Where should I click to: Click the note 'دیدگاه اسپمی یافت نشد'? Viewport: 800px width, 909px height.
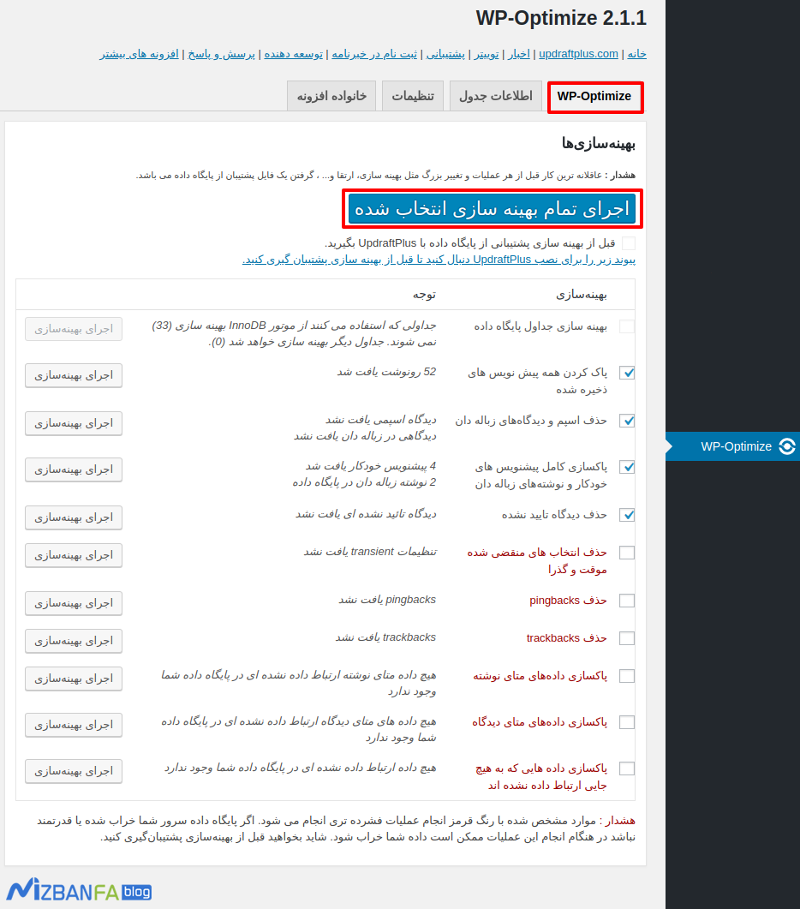click(381, 420)
